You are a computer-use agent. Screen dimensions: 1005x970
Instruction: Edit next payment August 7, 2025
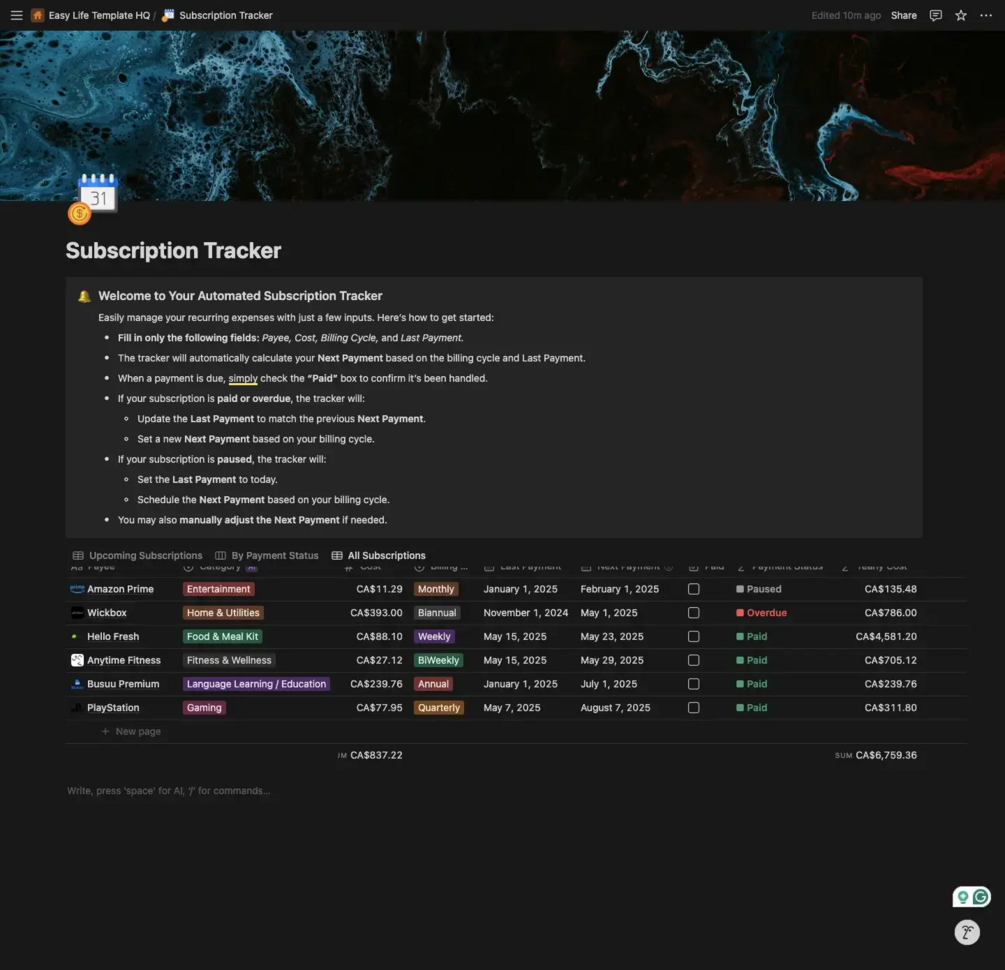[x=615, y=708]
